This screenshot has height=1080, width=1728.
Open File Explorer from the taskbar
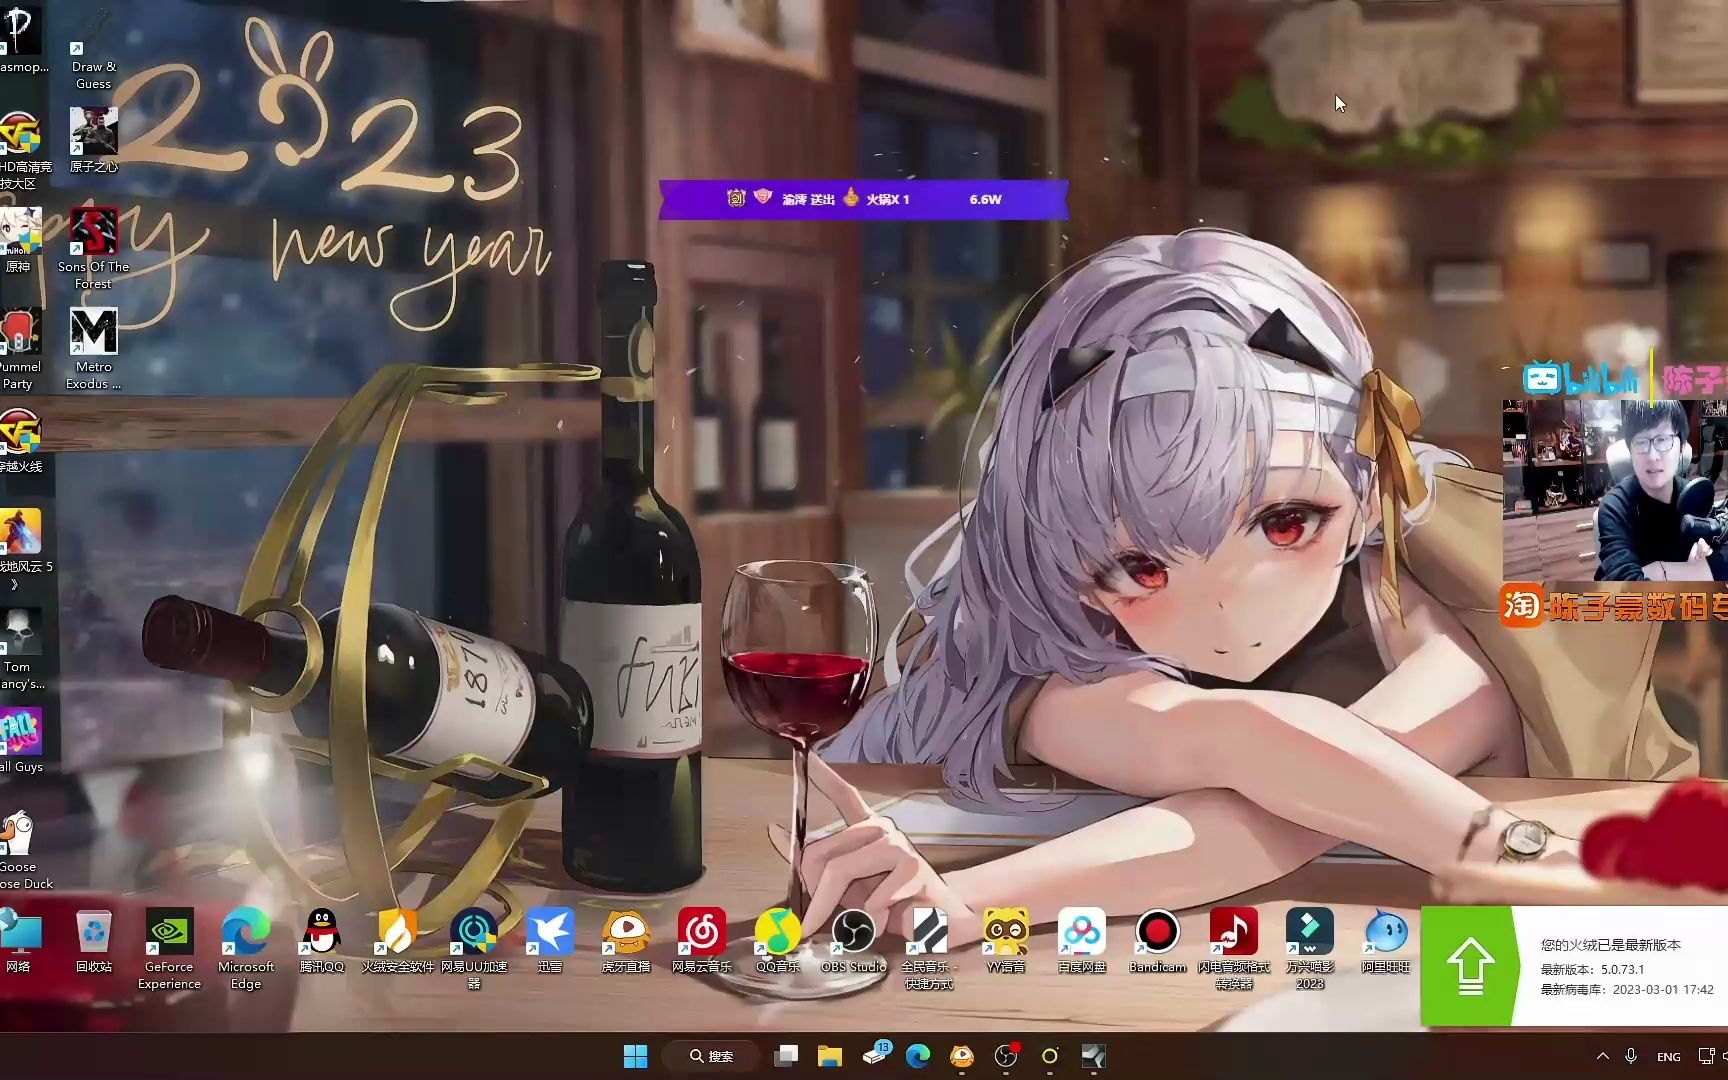[x=830, y=1056]
